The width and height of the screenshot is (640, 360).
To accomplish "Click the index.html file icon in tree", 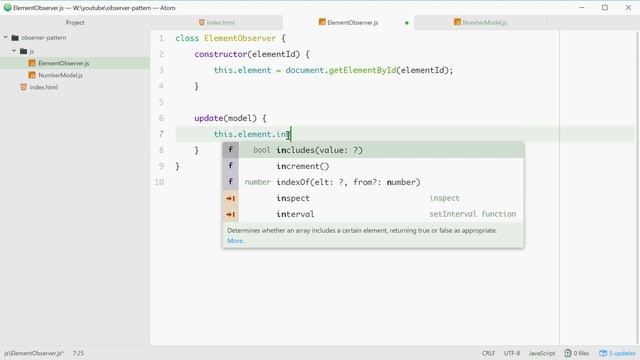I will (x=24, y=87).
